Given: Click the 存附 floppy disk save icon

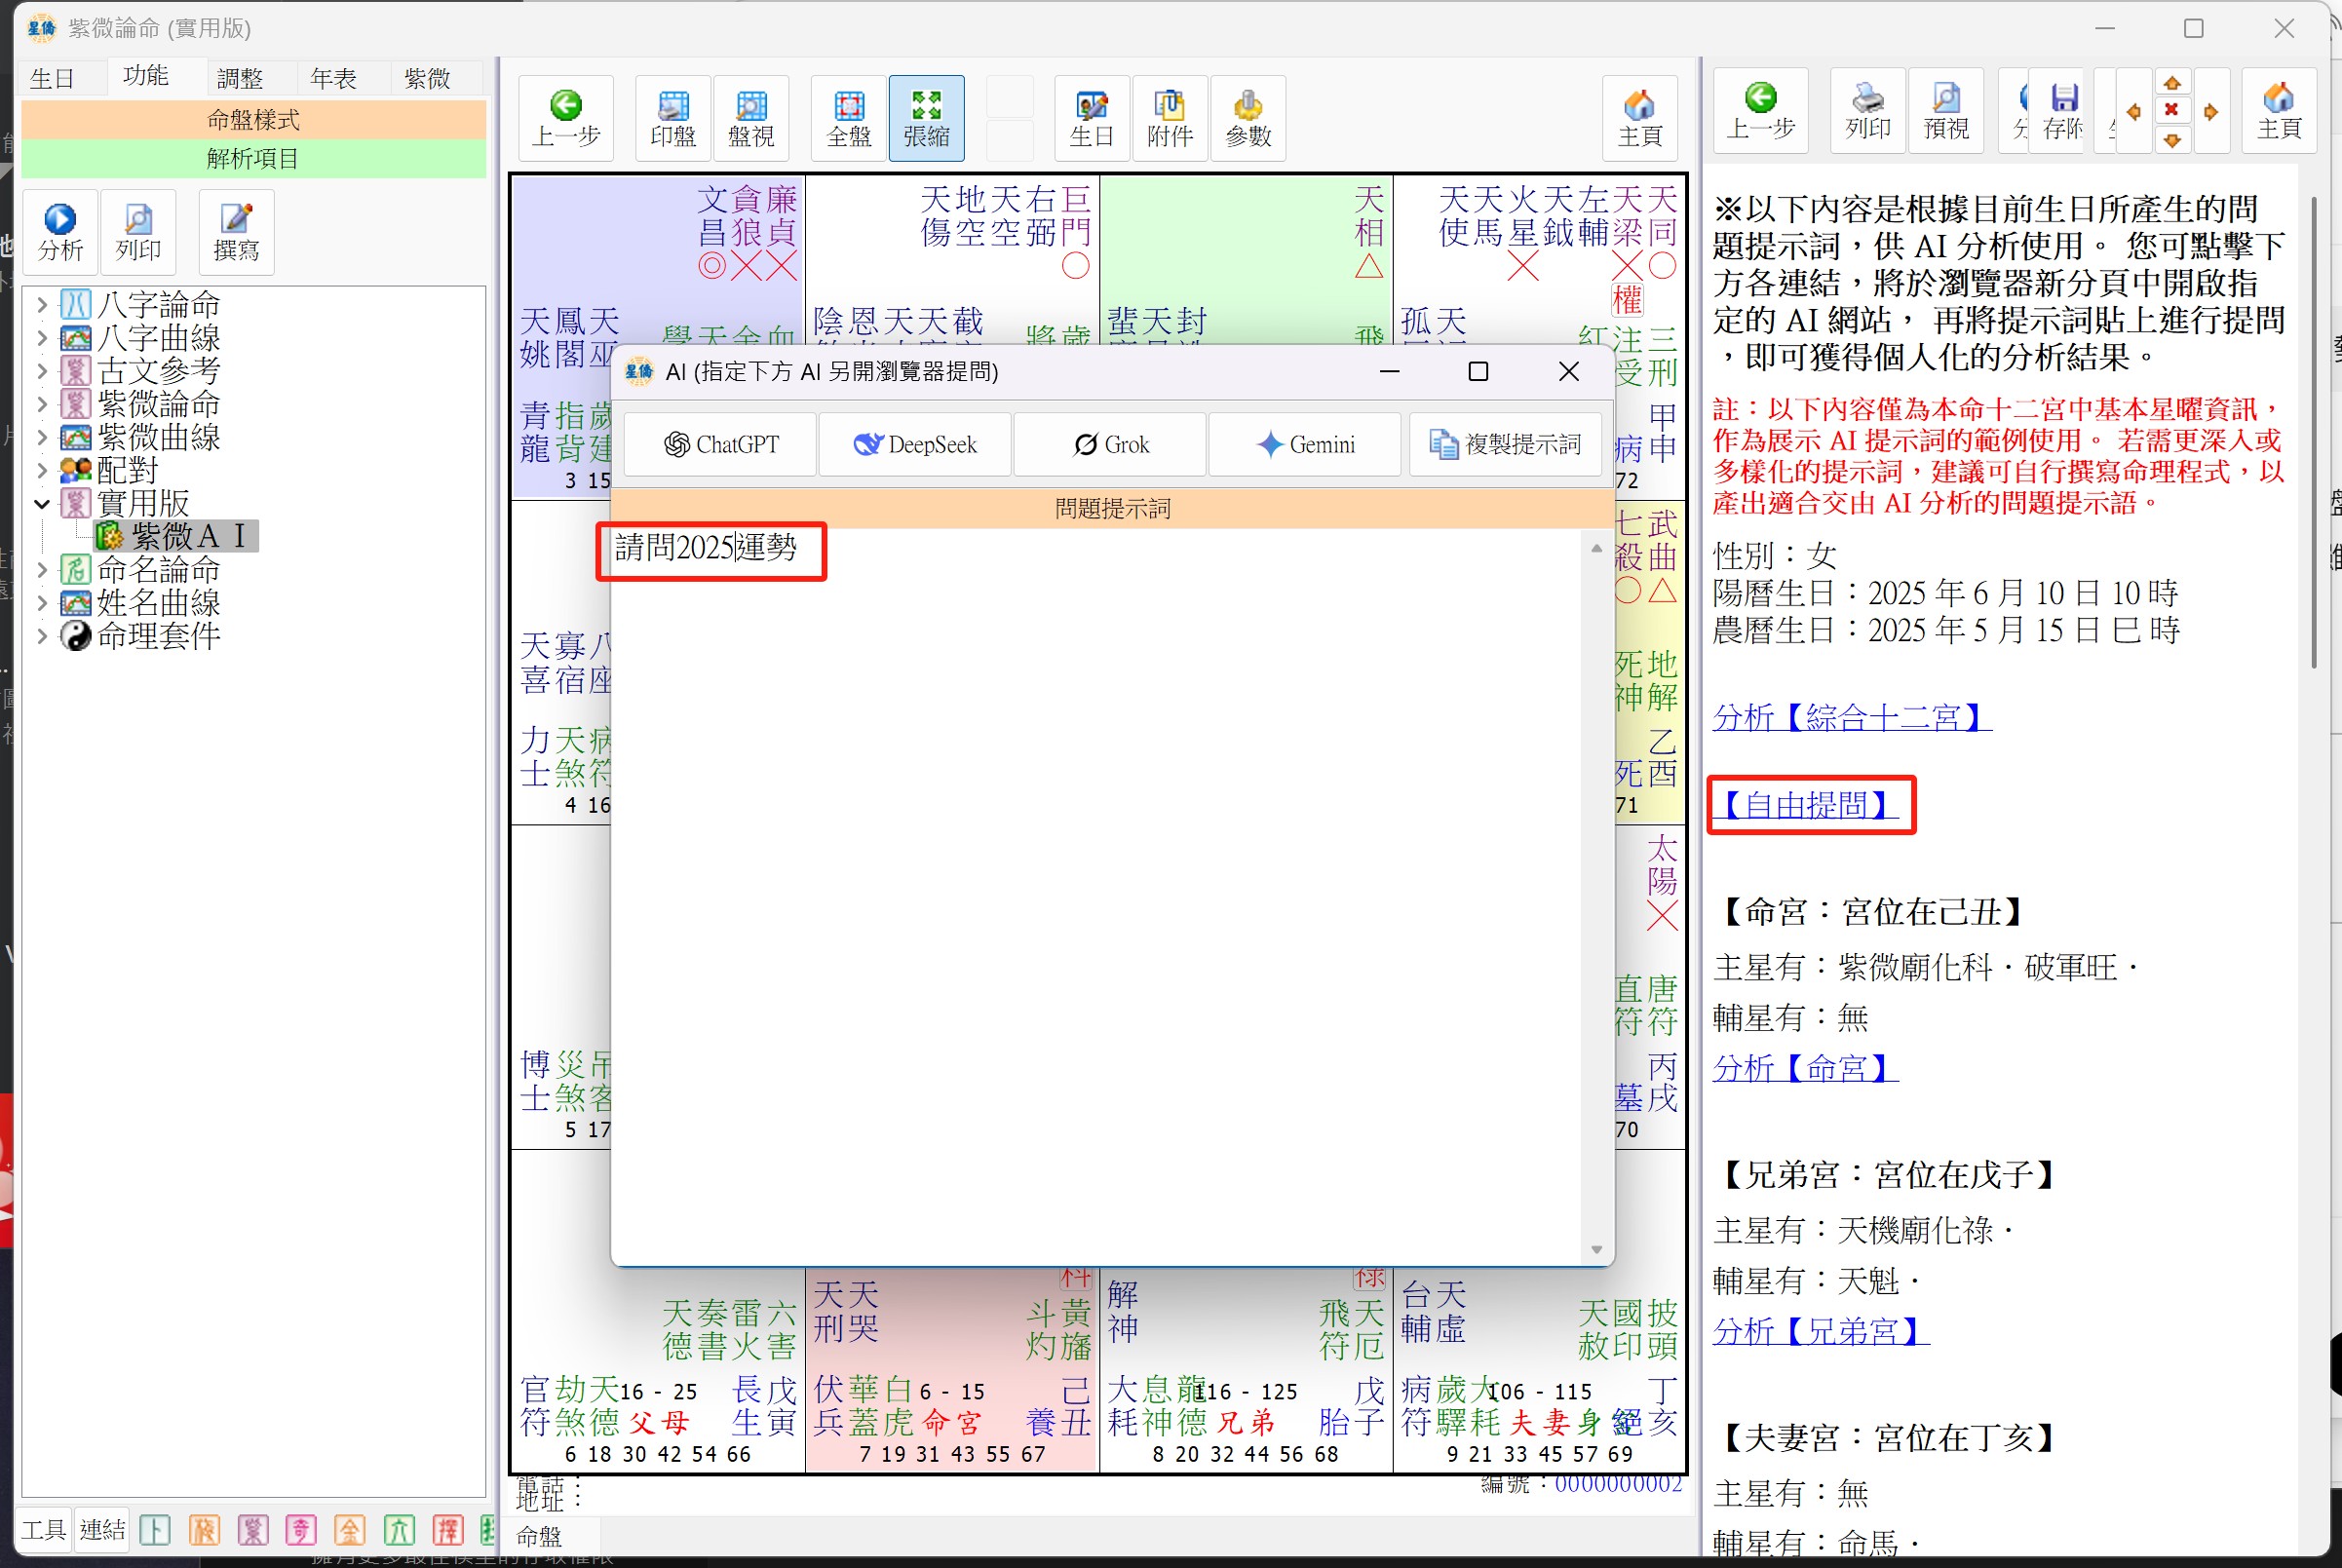Looking at the screenshot, I should (x=2063, y=111).
